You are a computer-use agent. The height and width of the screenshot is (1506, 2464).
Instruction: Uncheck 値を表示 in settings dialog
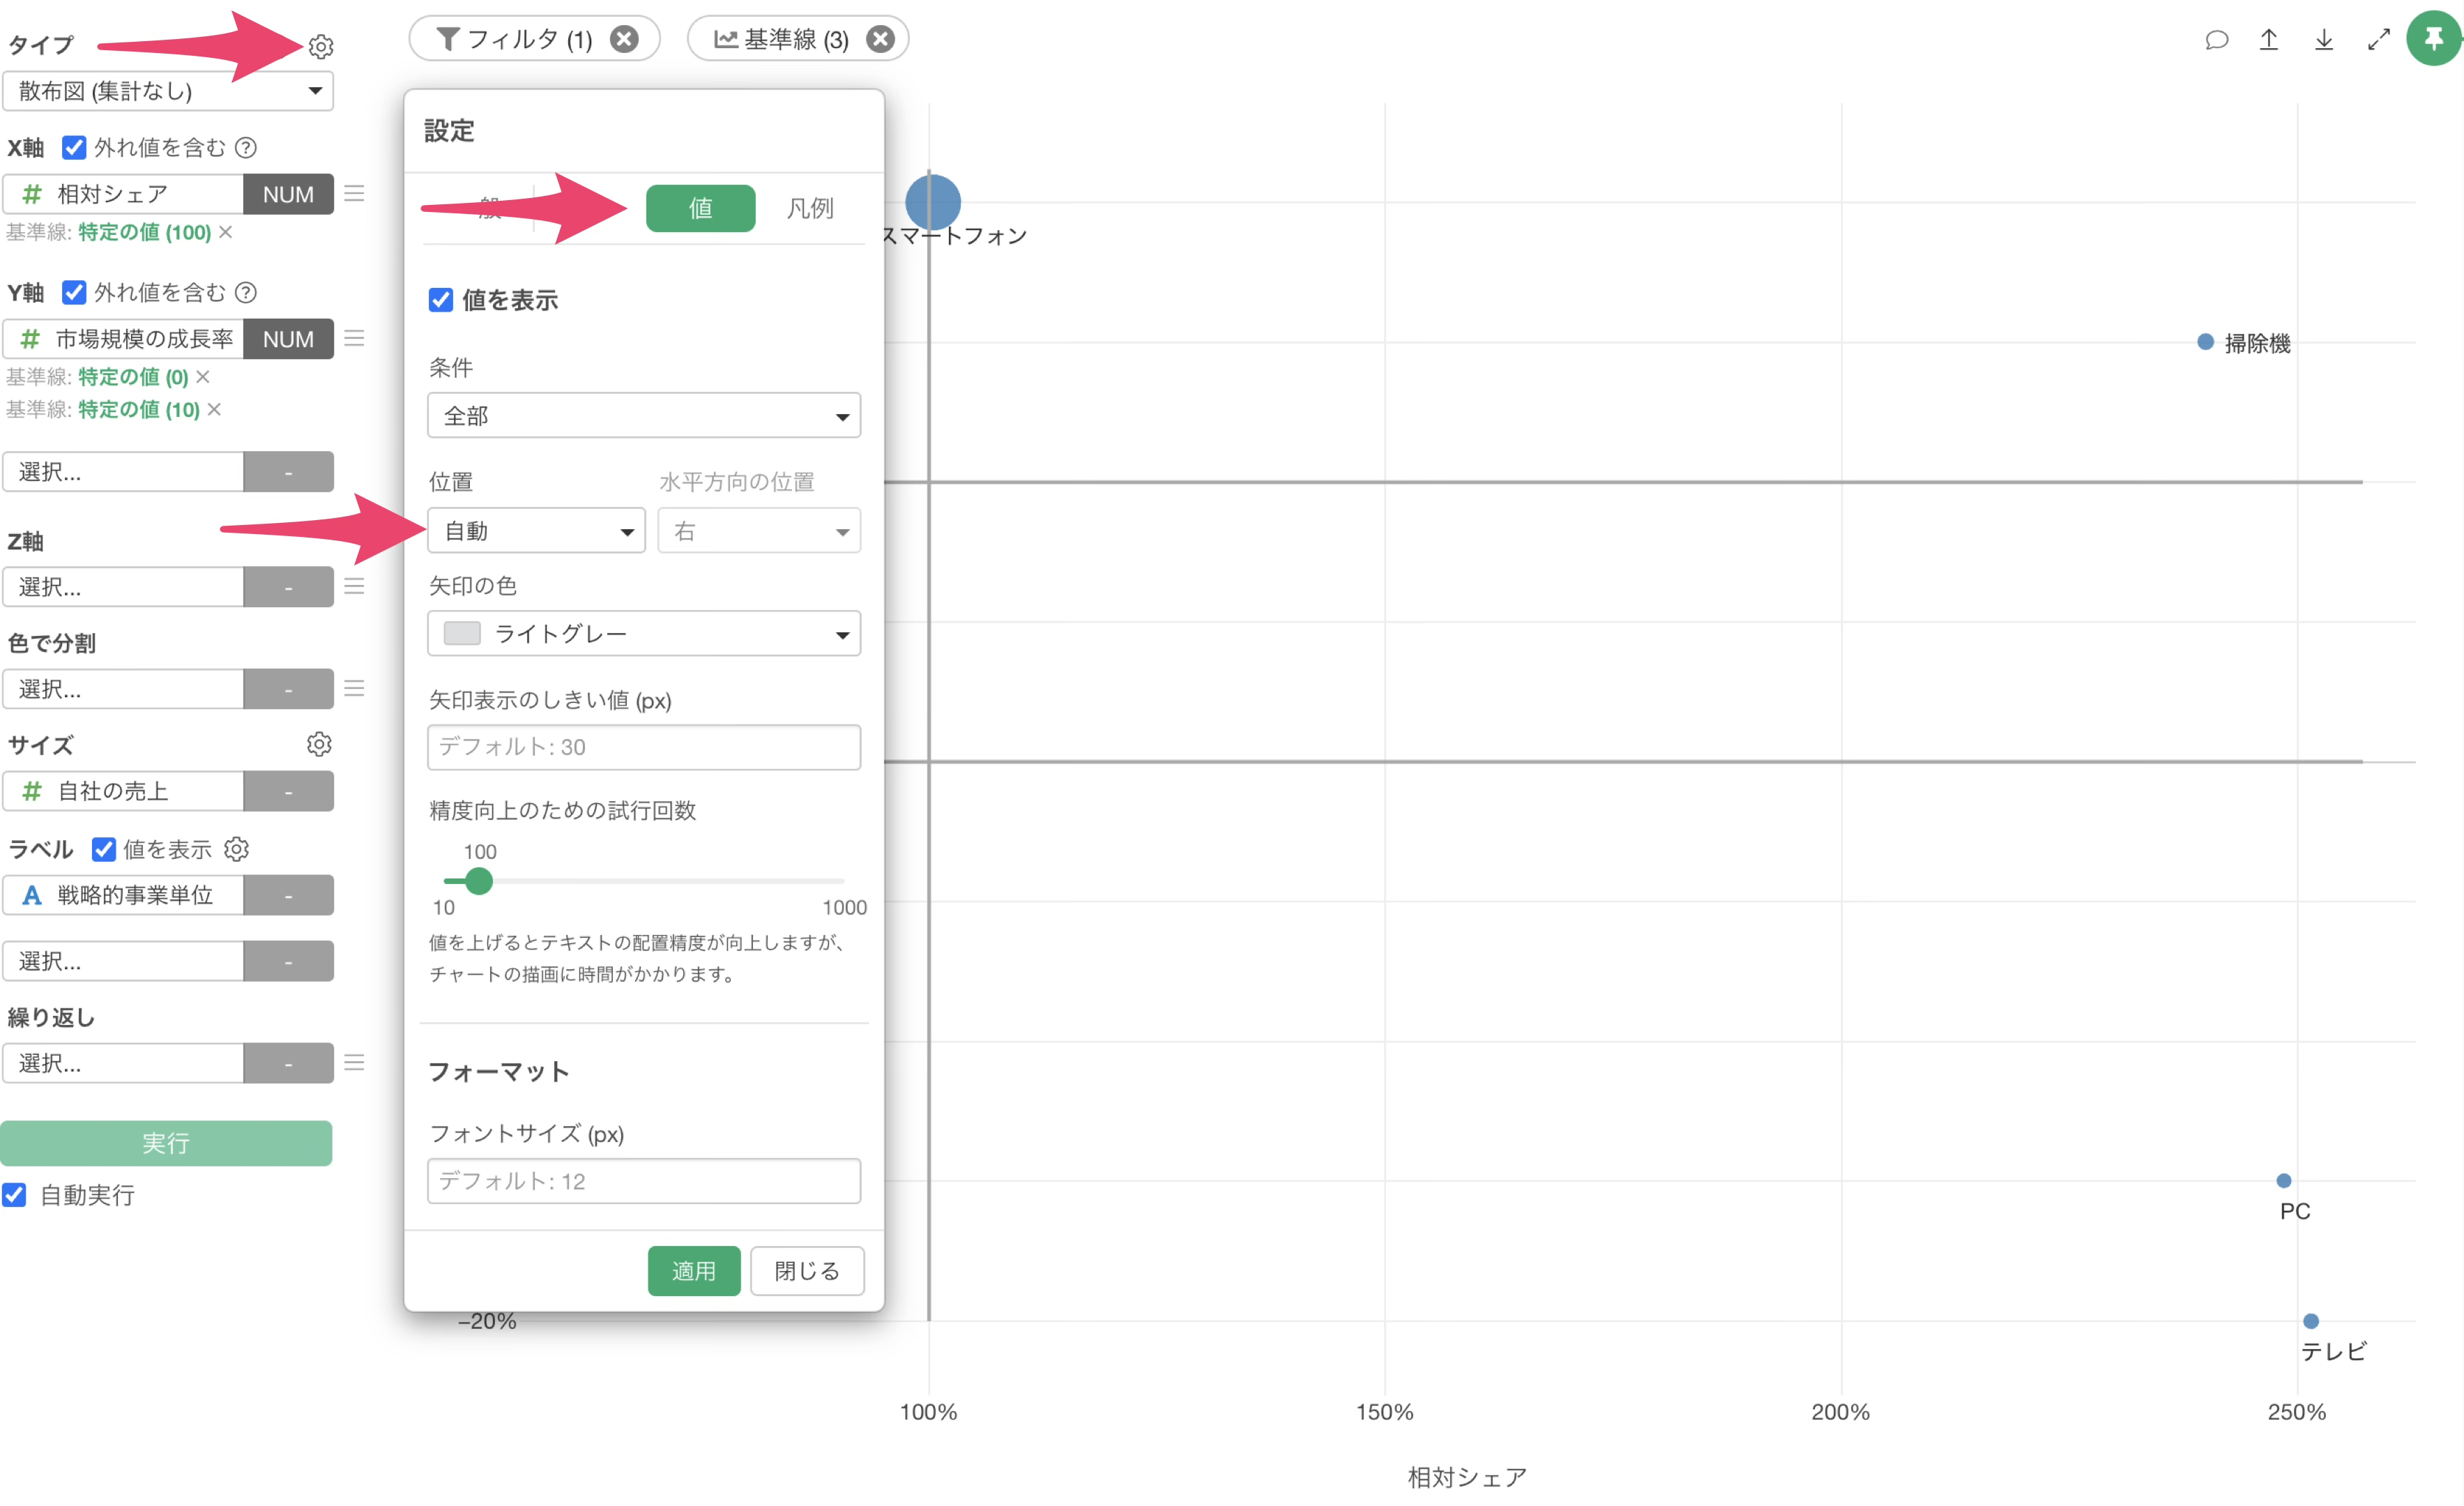click(x=441, y=300)
